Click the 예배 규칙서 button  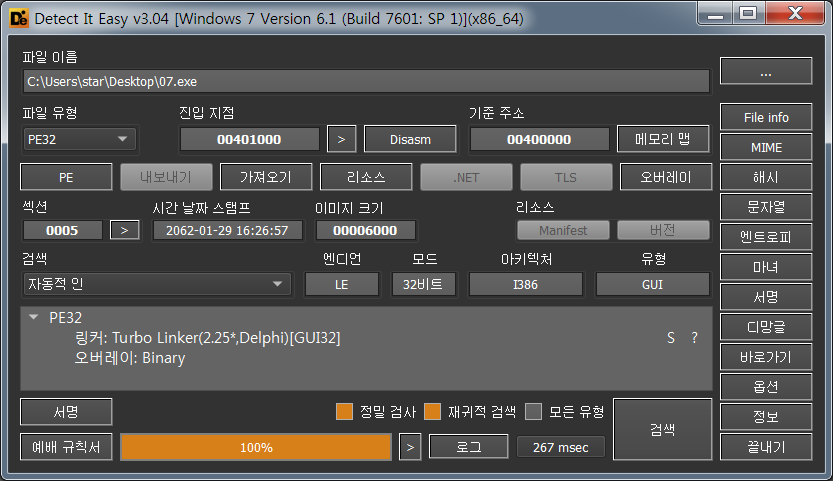click(66, 447)
